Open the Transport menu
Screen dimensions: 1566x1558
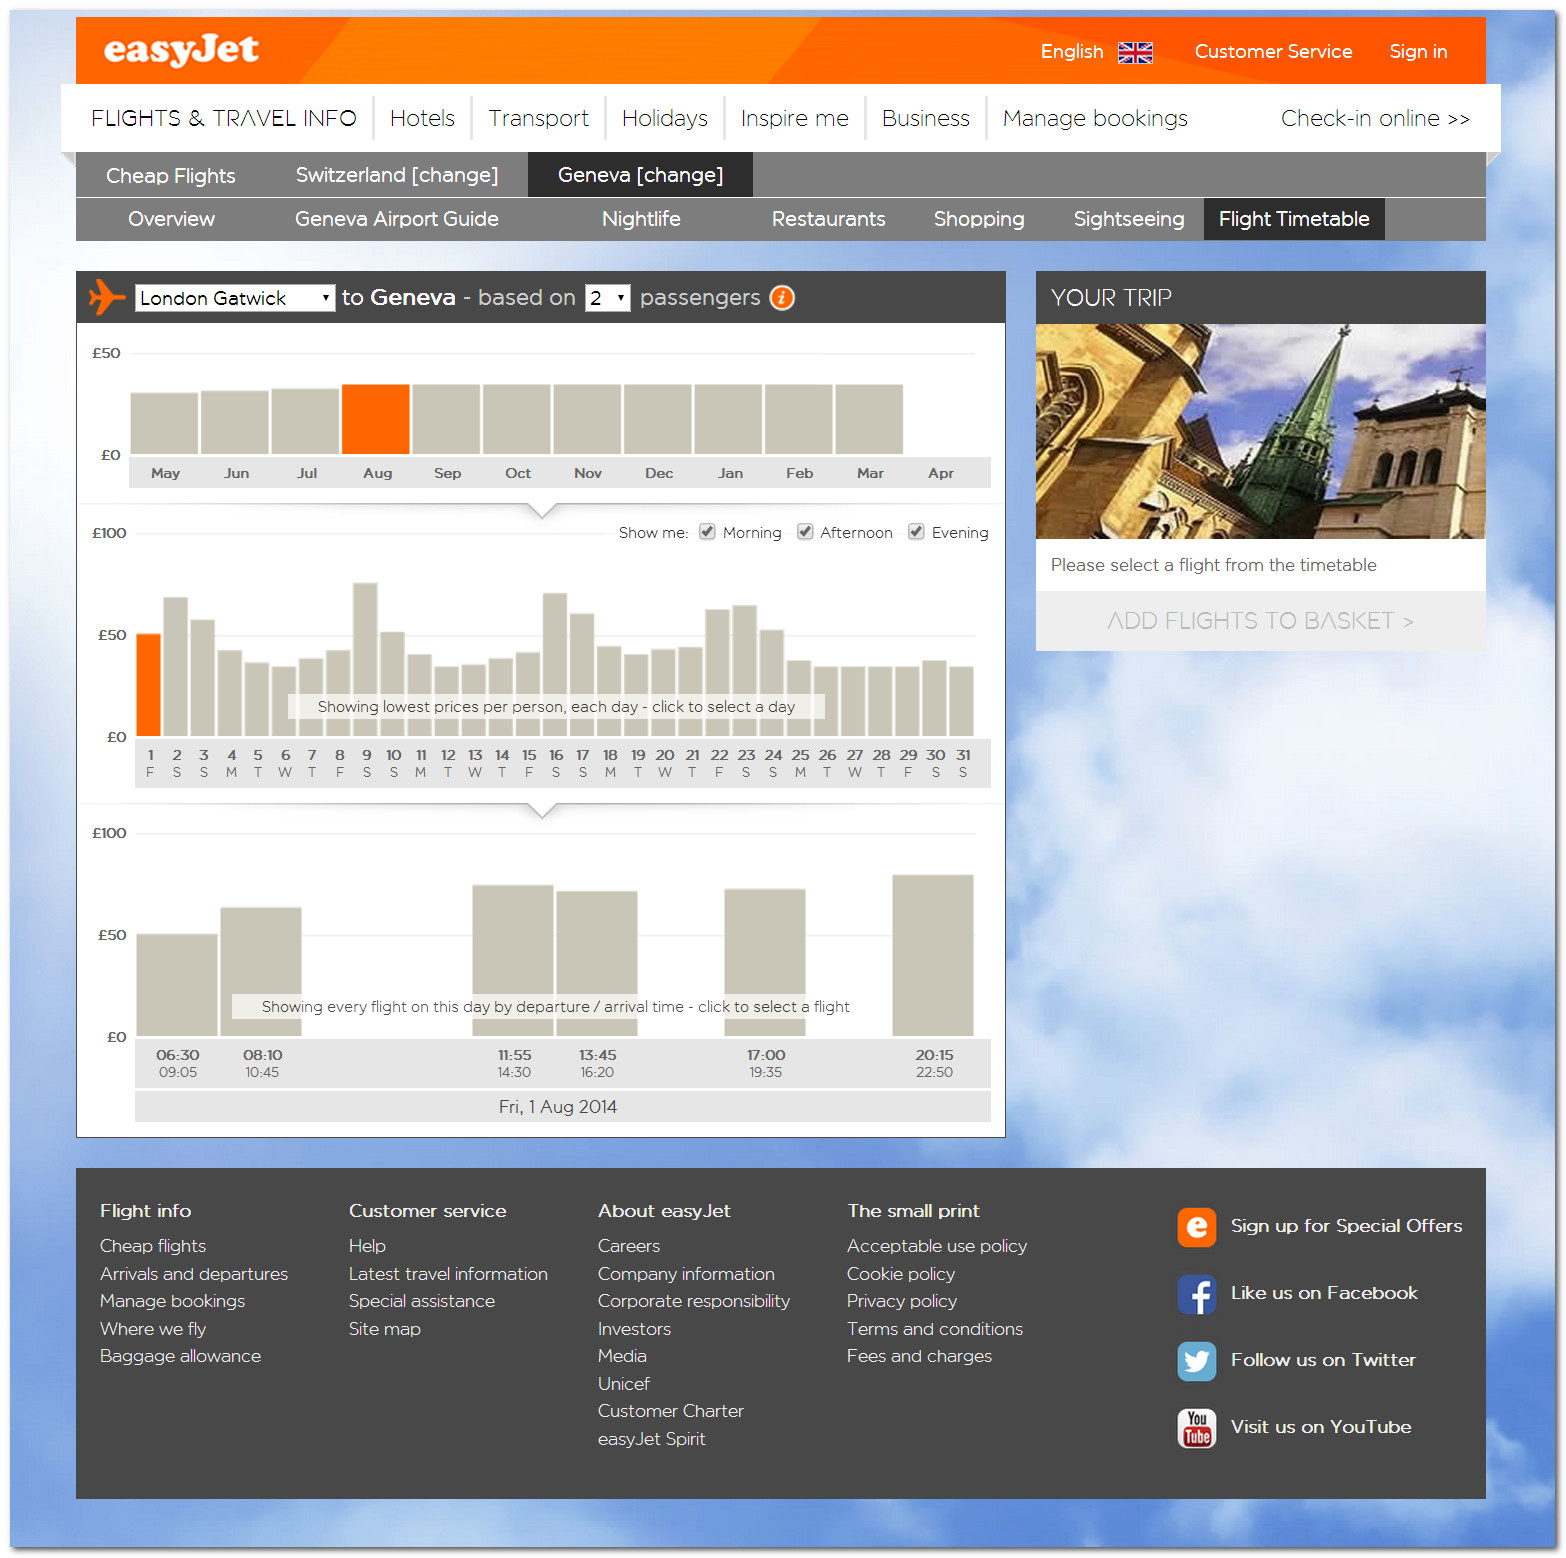click(x=538, y=118)
